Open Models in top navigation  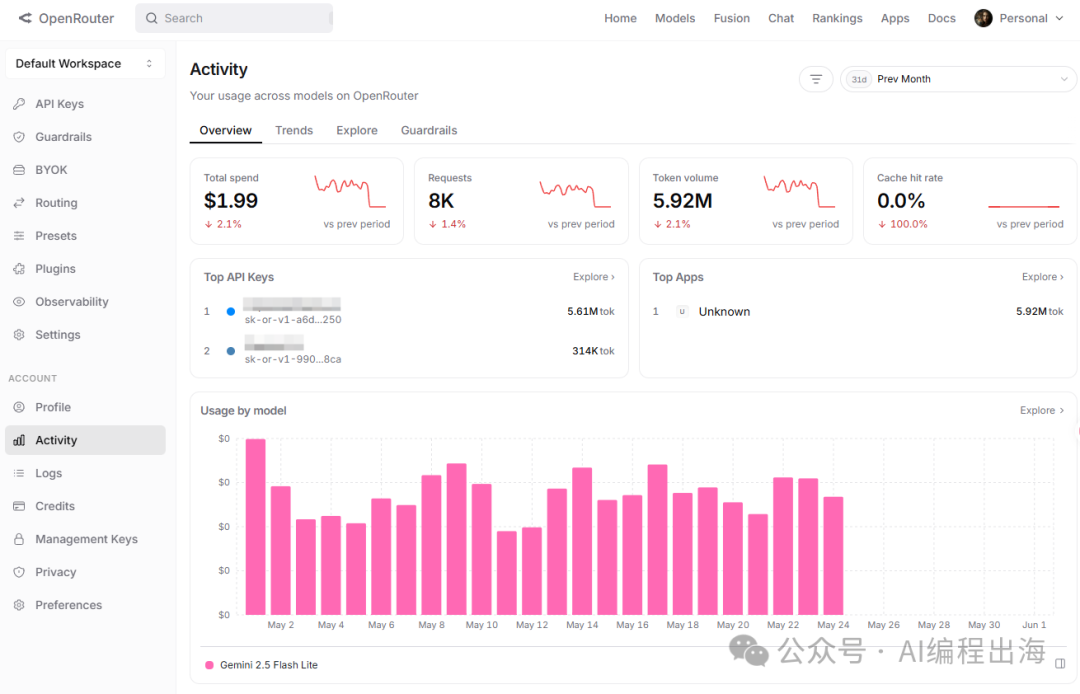pos(675,18)
